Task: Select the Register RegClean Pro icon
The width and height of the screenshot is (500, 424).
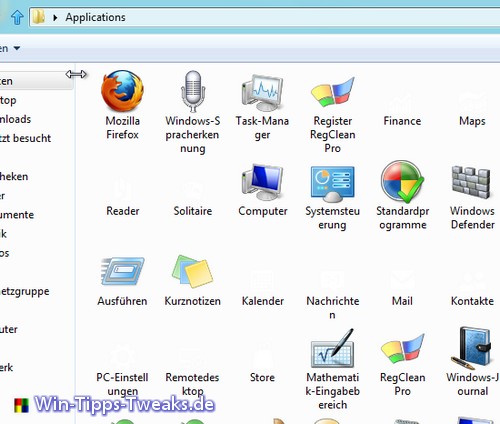Action: (332, 92)
